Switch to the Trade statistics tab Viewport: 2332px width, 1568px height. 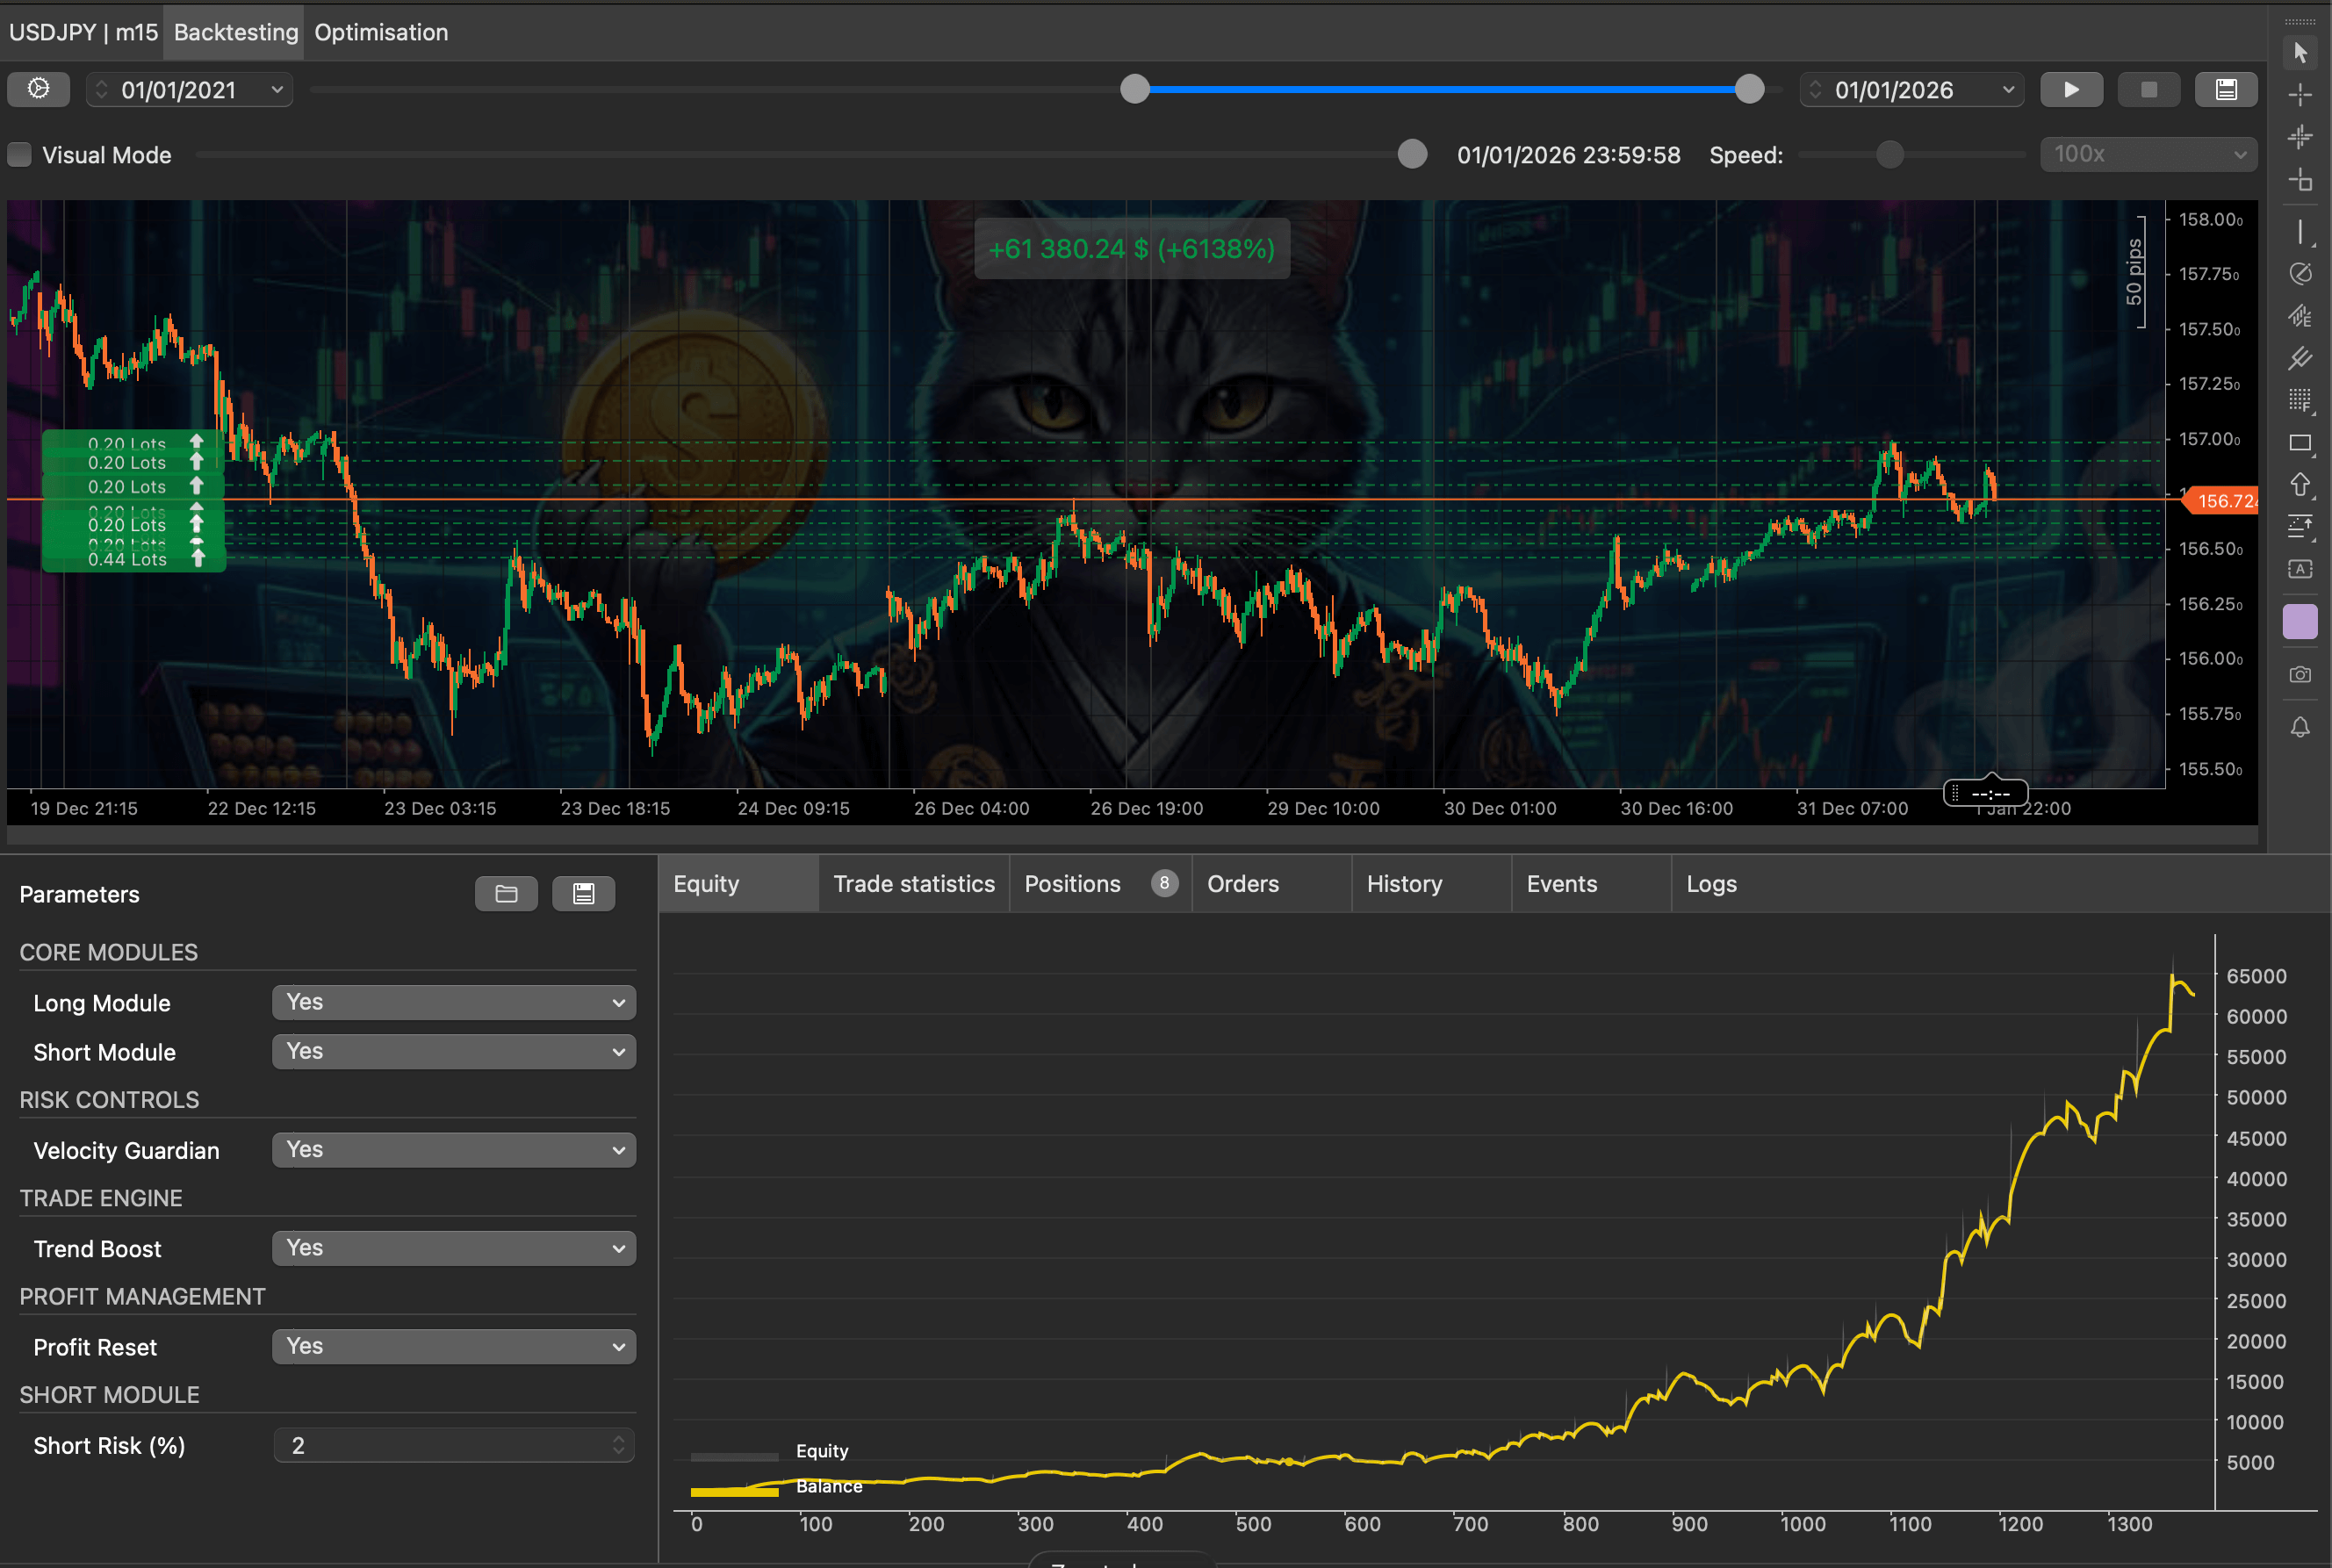click(913, 883)
